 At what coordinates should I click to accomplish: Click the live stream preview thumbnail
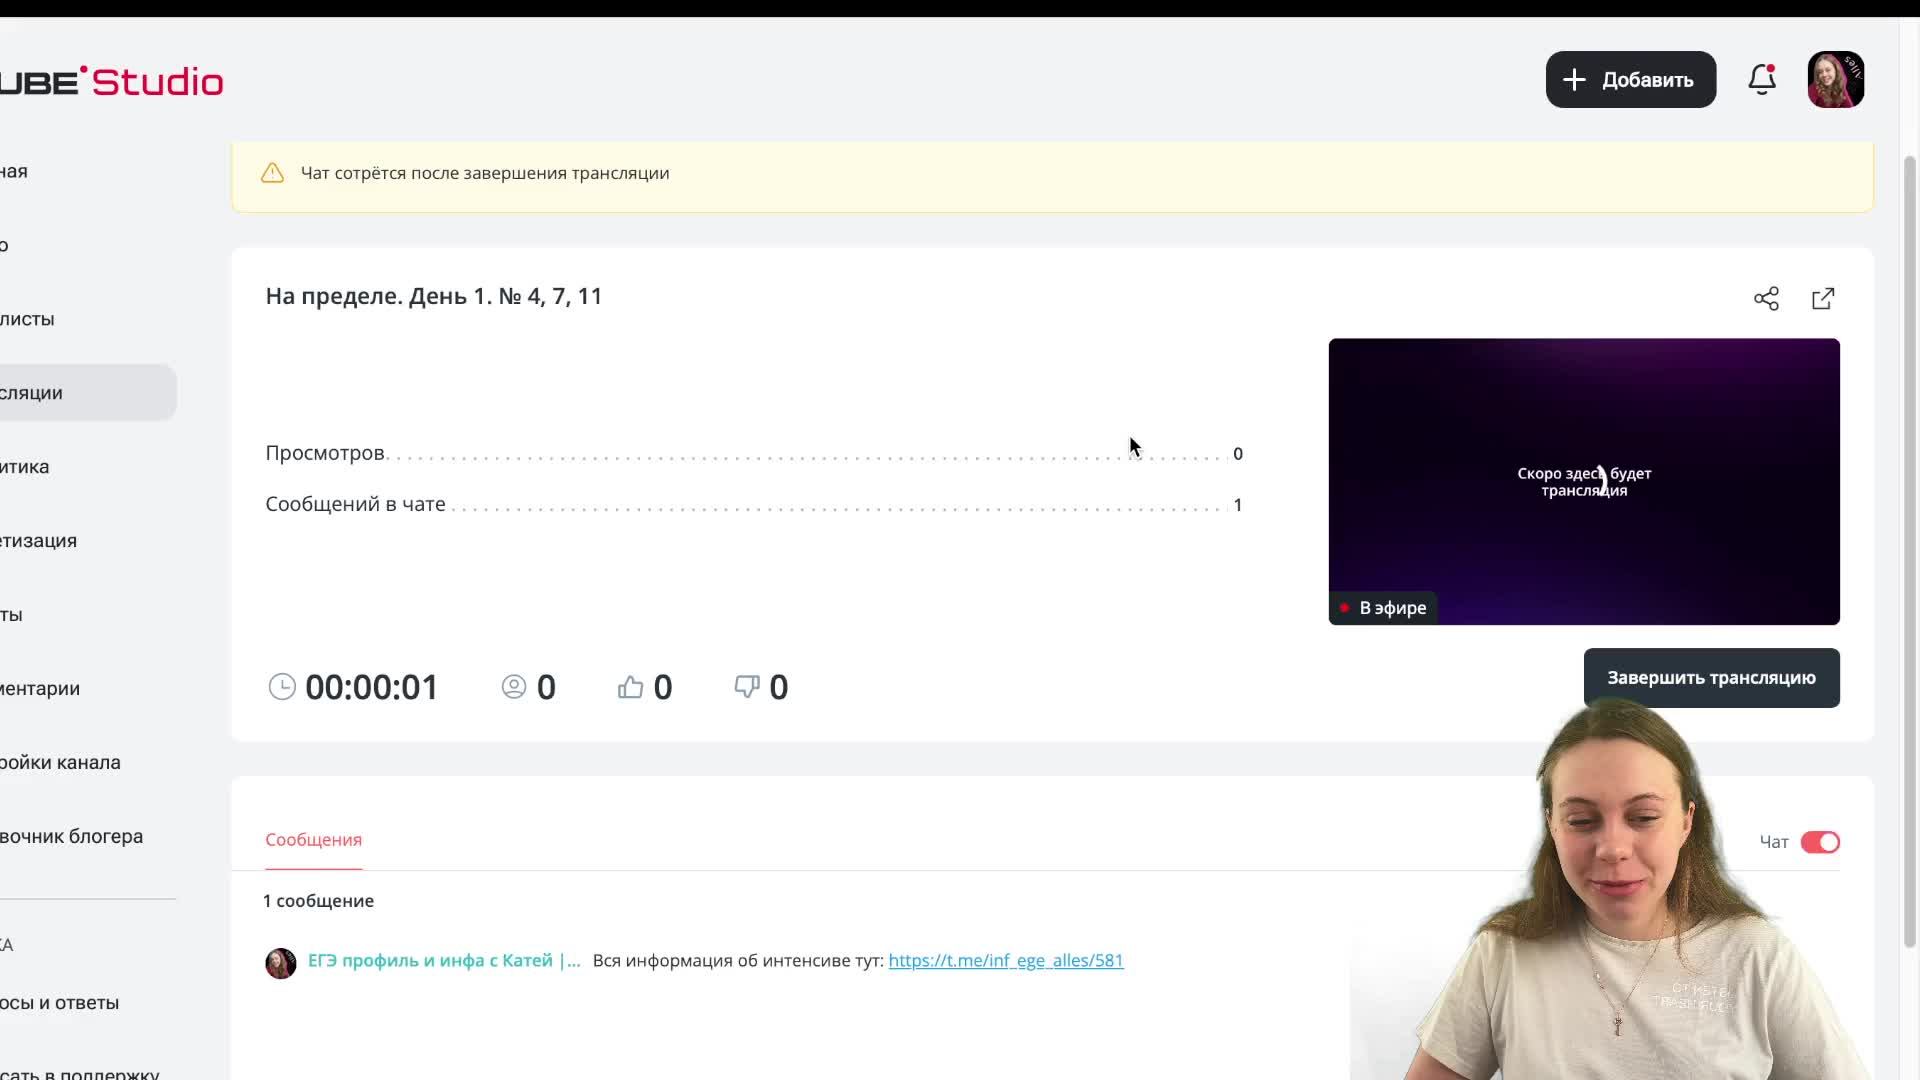tap(1584, 481)
